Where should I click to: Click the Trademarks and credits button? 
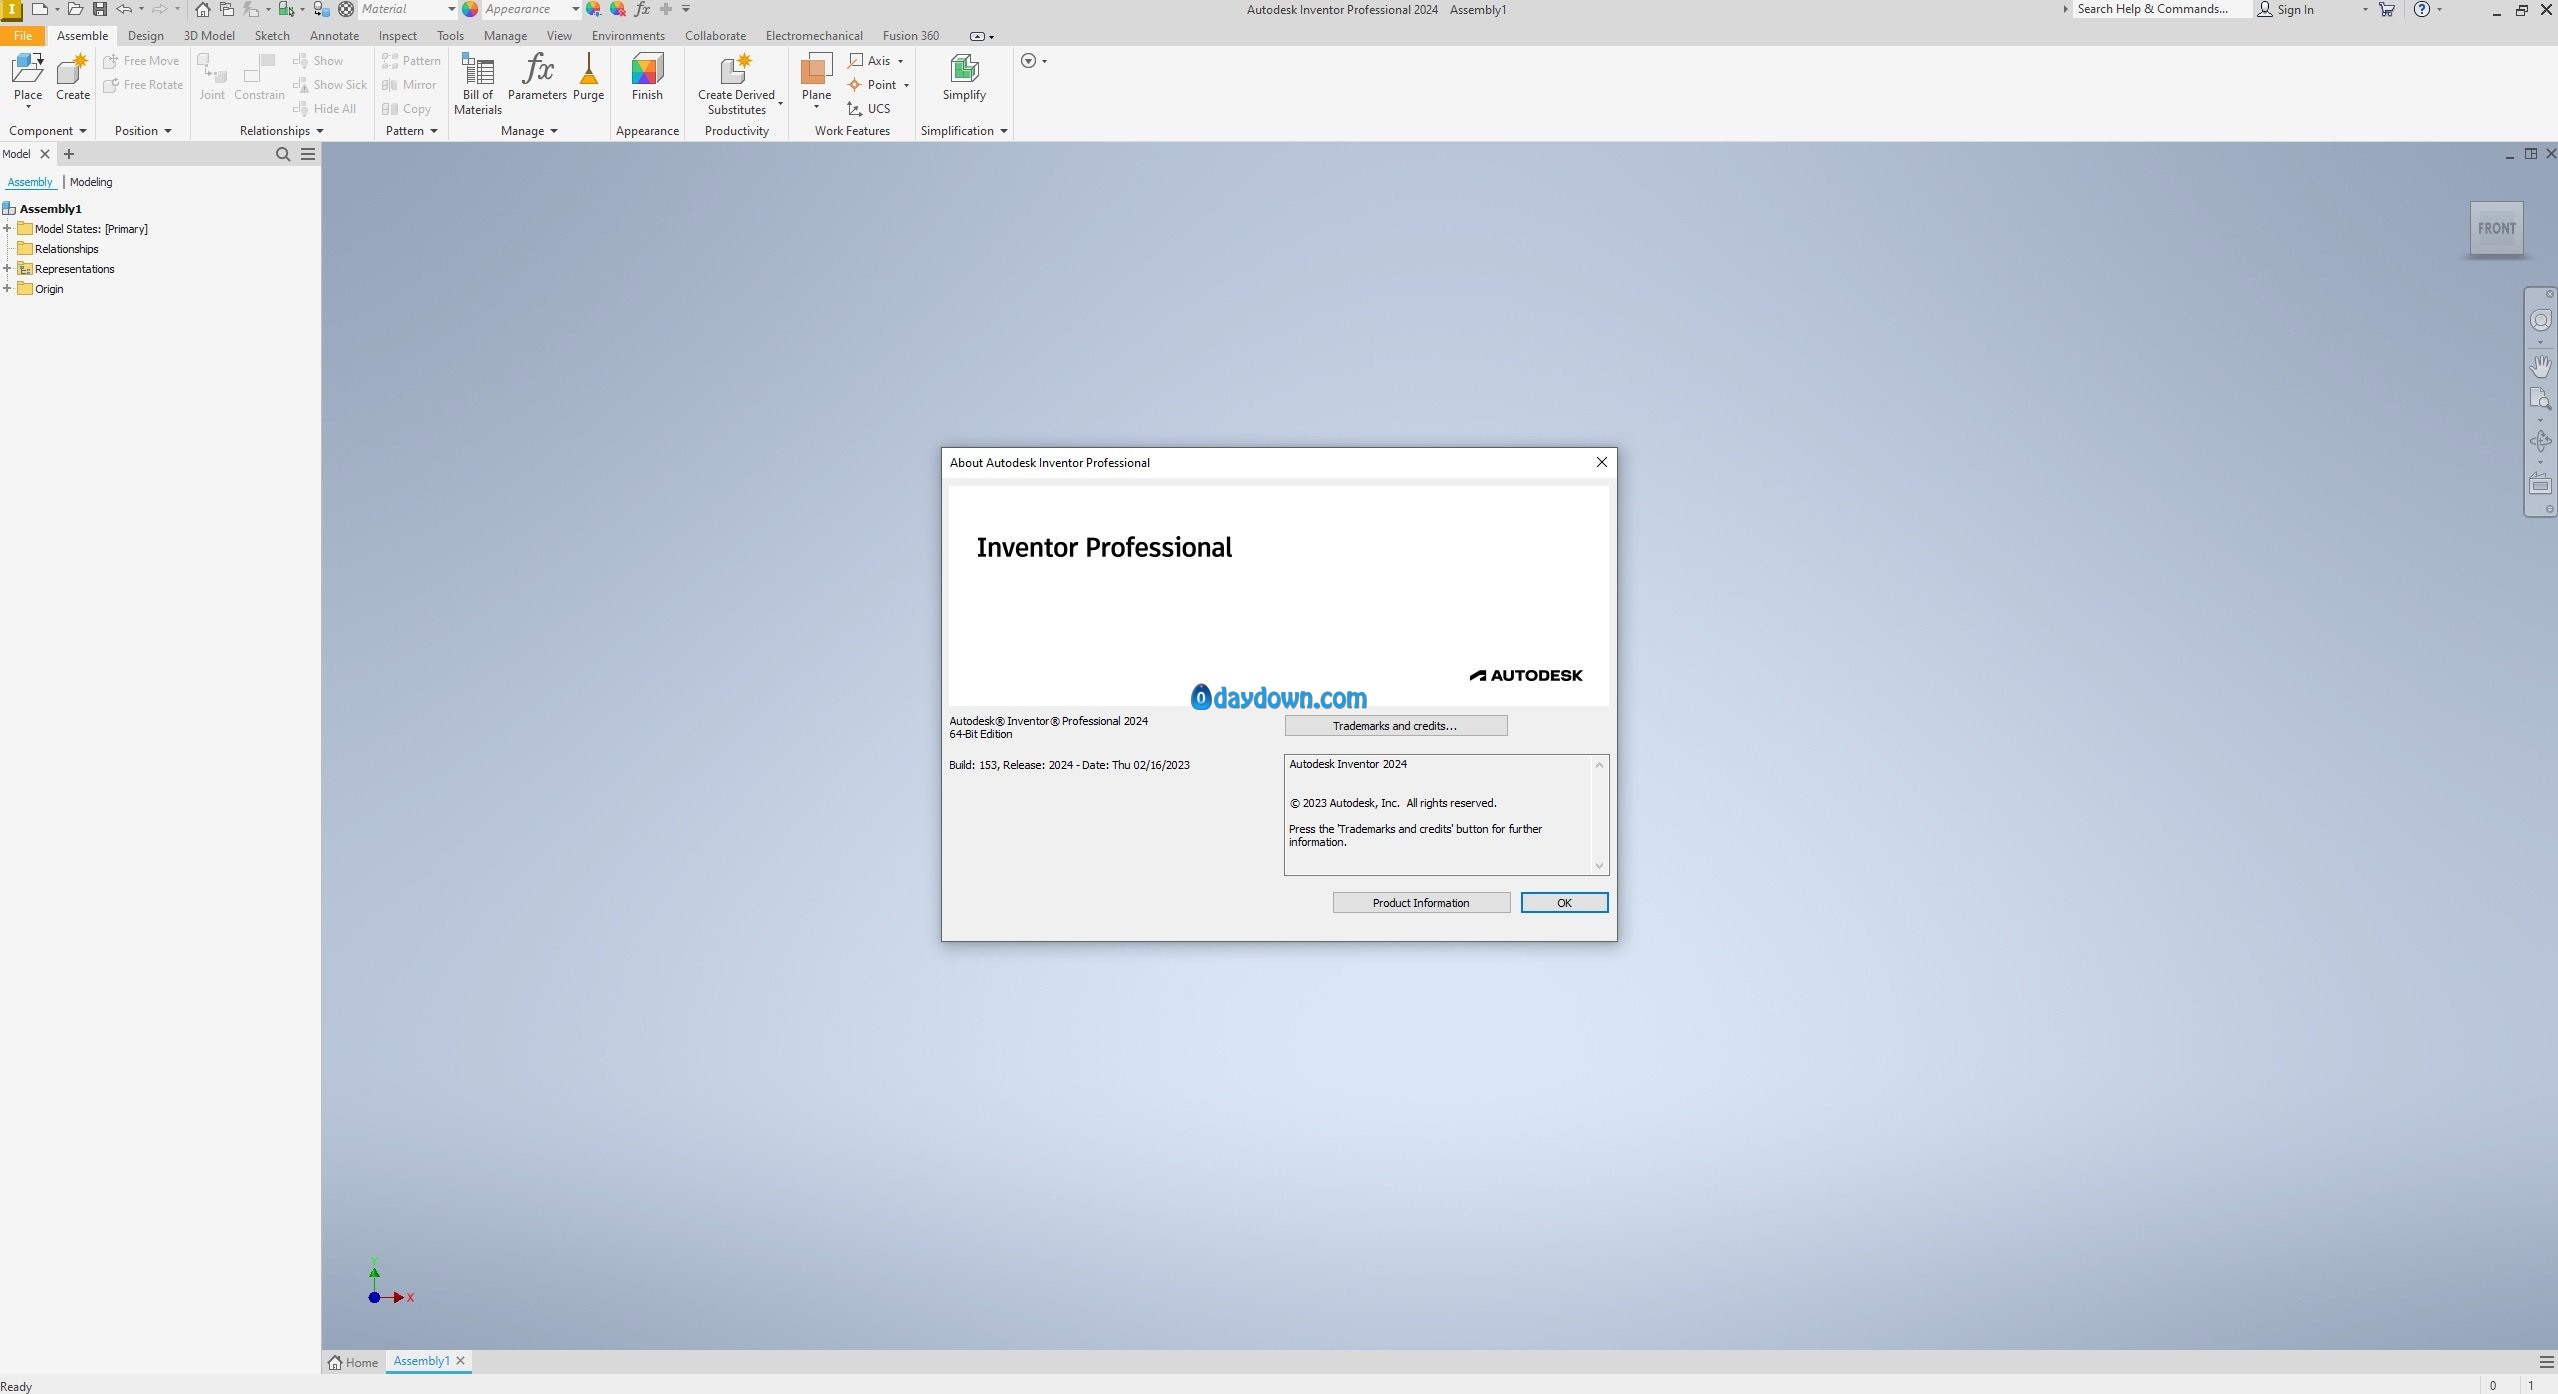click(x=1395, y=726)
